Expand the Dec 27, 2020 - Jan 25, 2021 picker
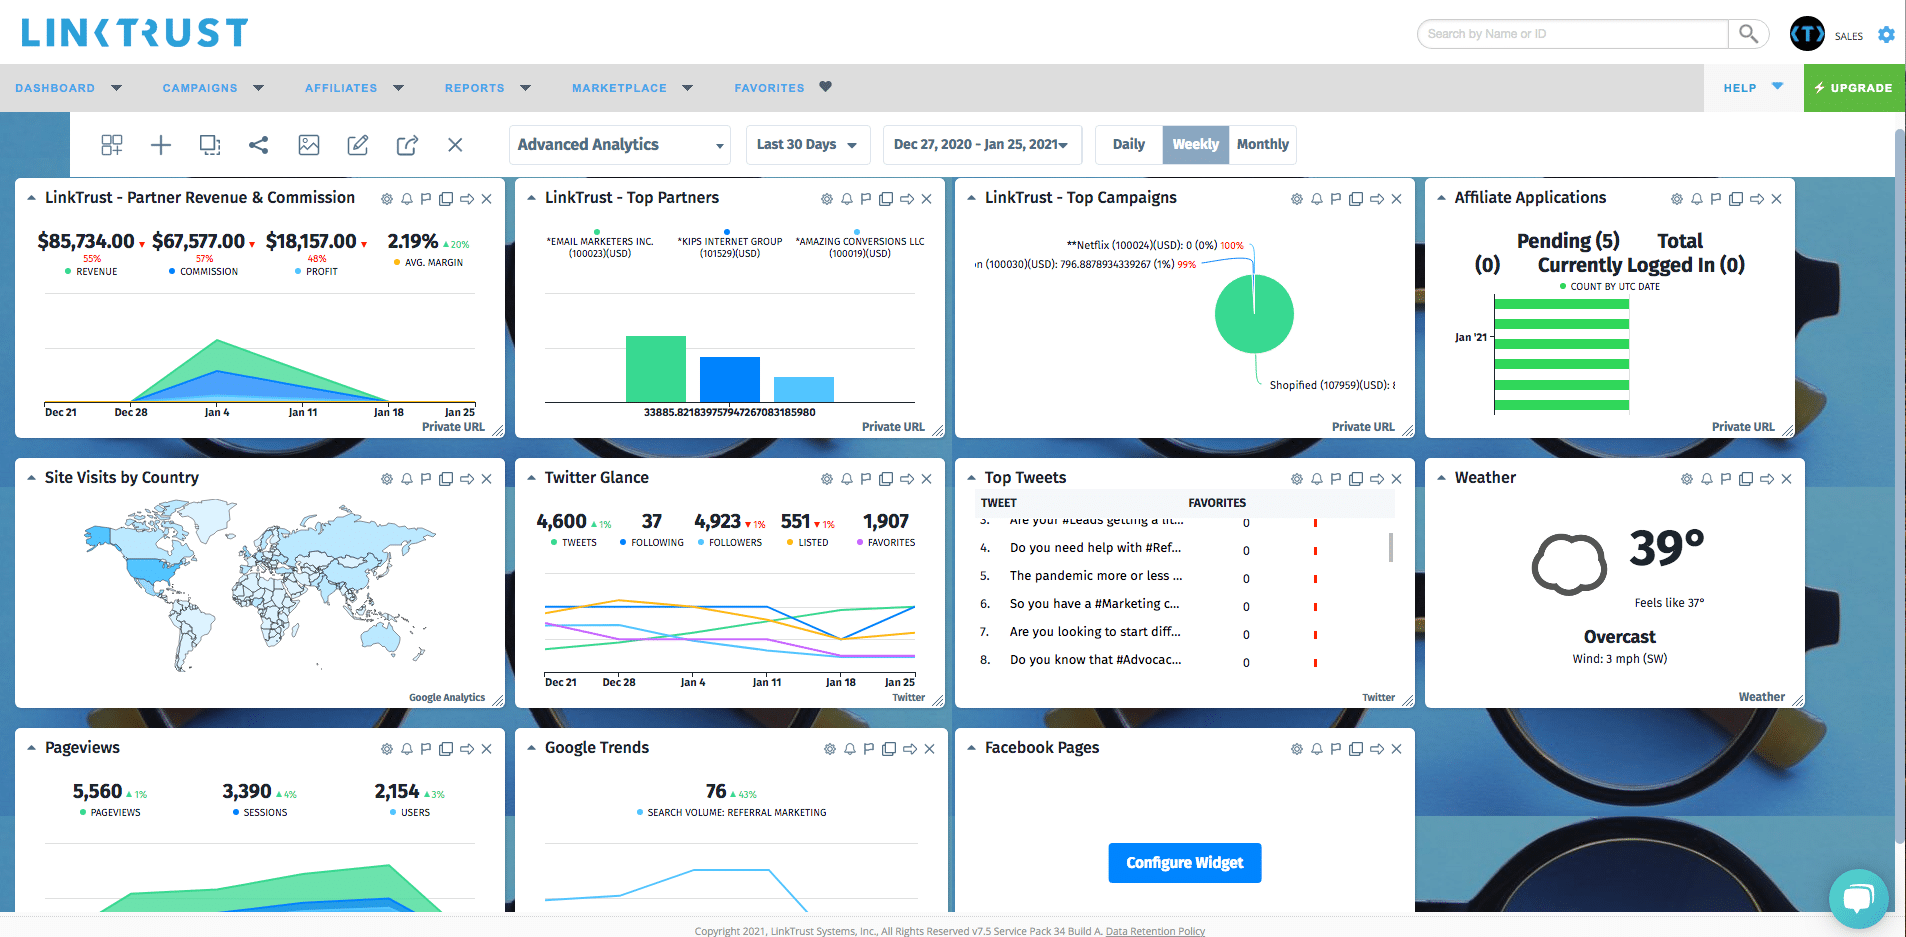The image size is (1906, 937). (x=981, y=144)
